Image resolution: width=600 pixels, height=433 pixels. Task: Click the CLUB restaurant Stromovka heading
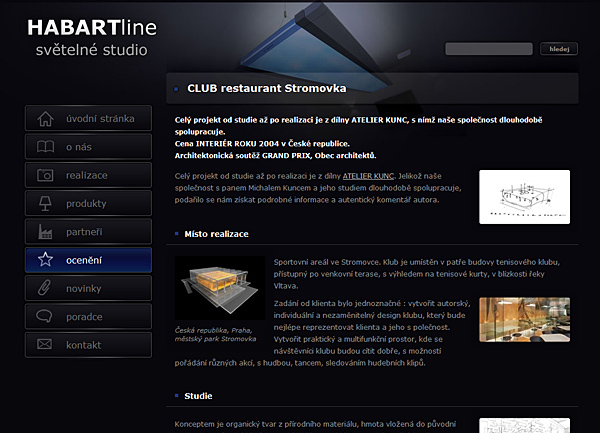coord(266,88)
